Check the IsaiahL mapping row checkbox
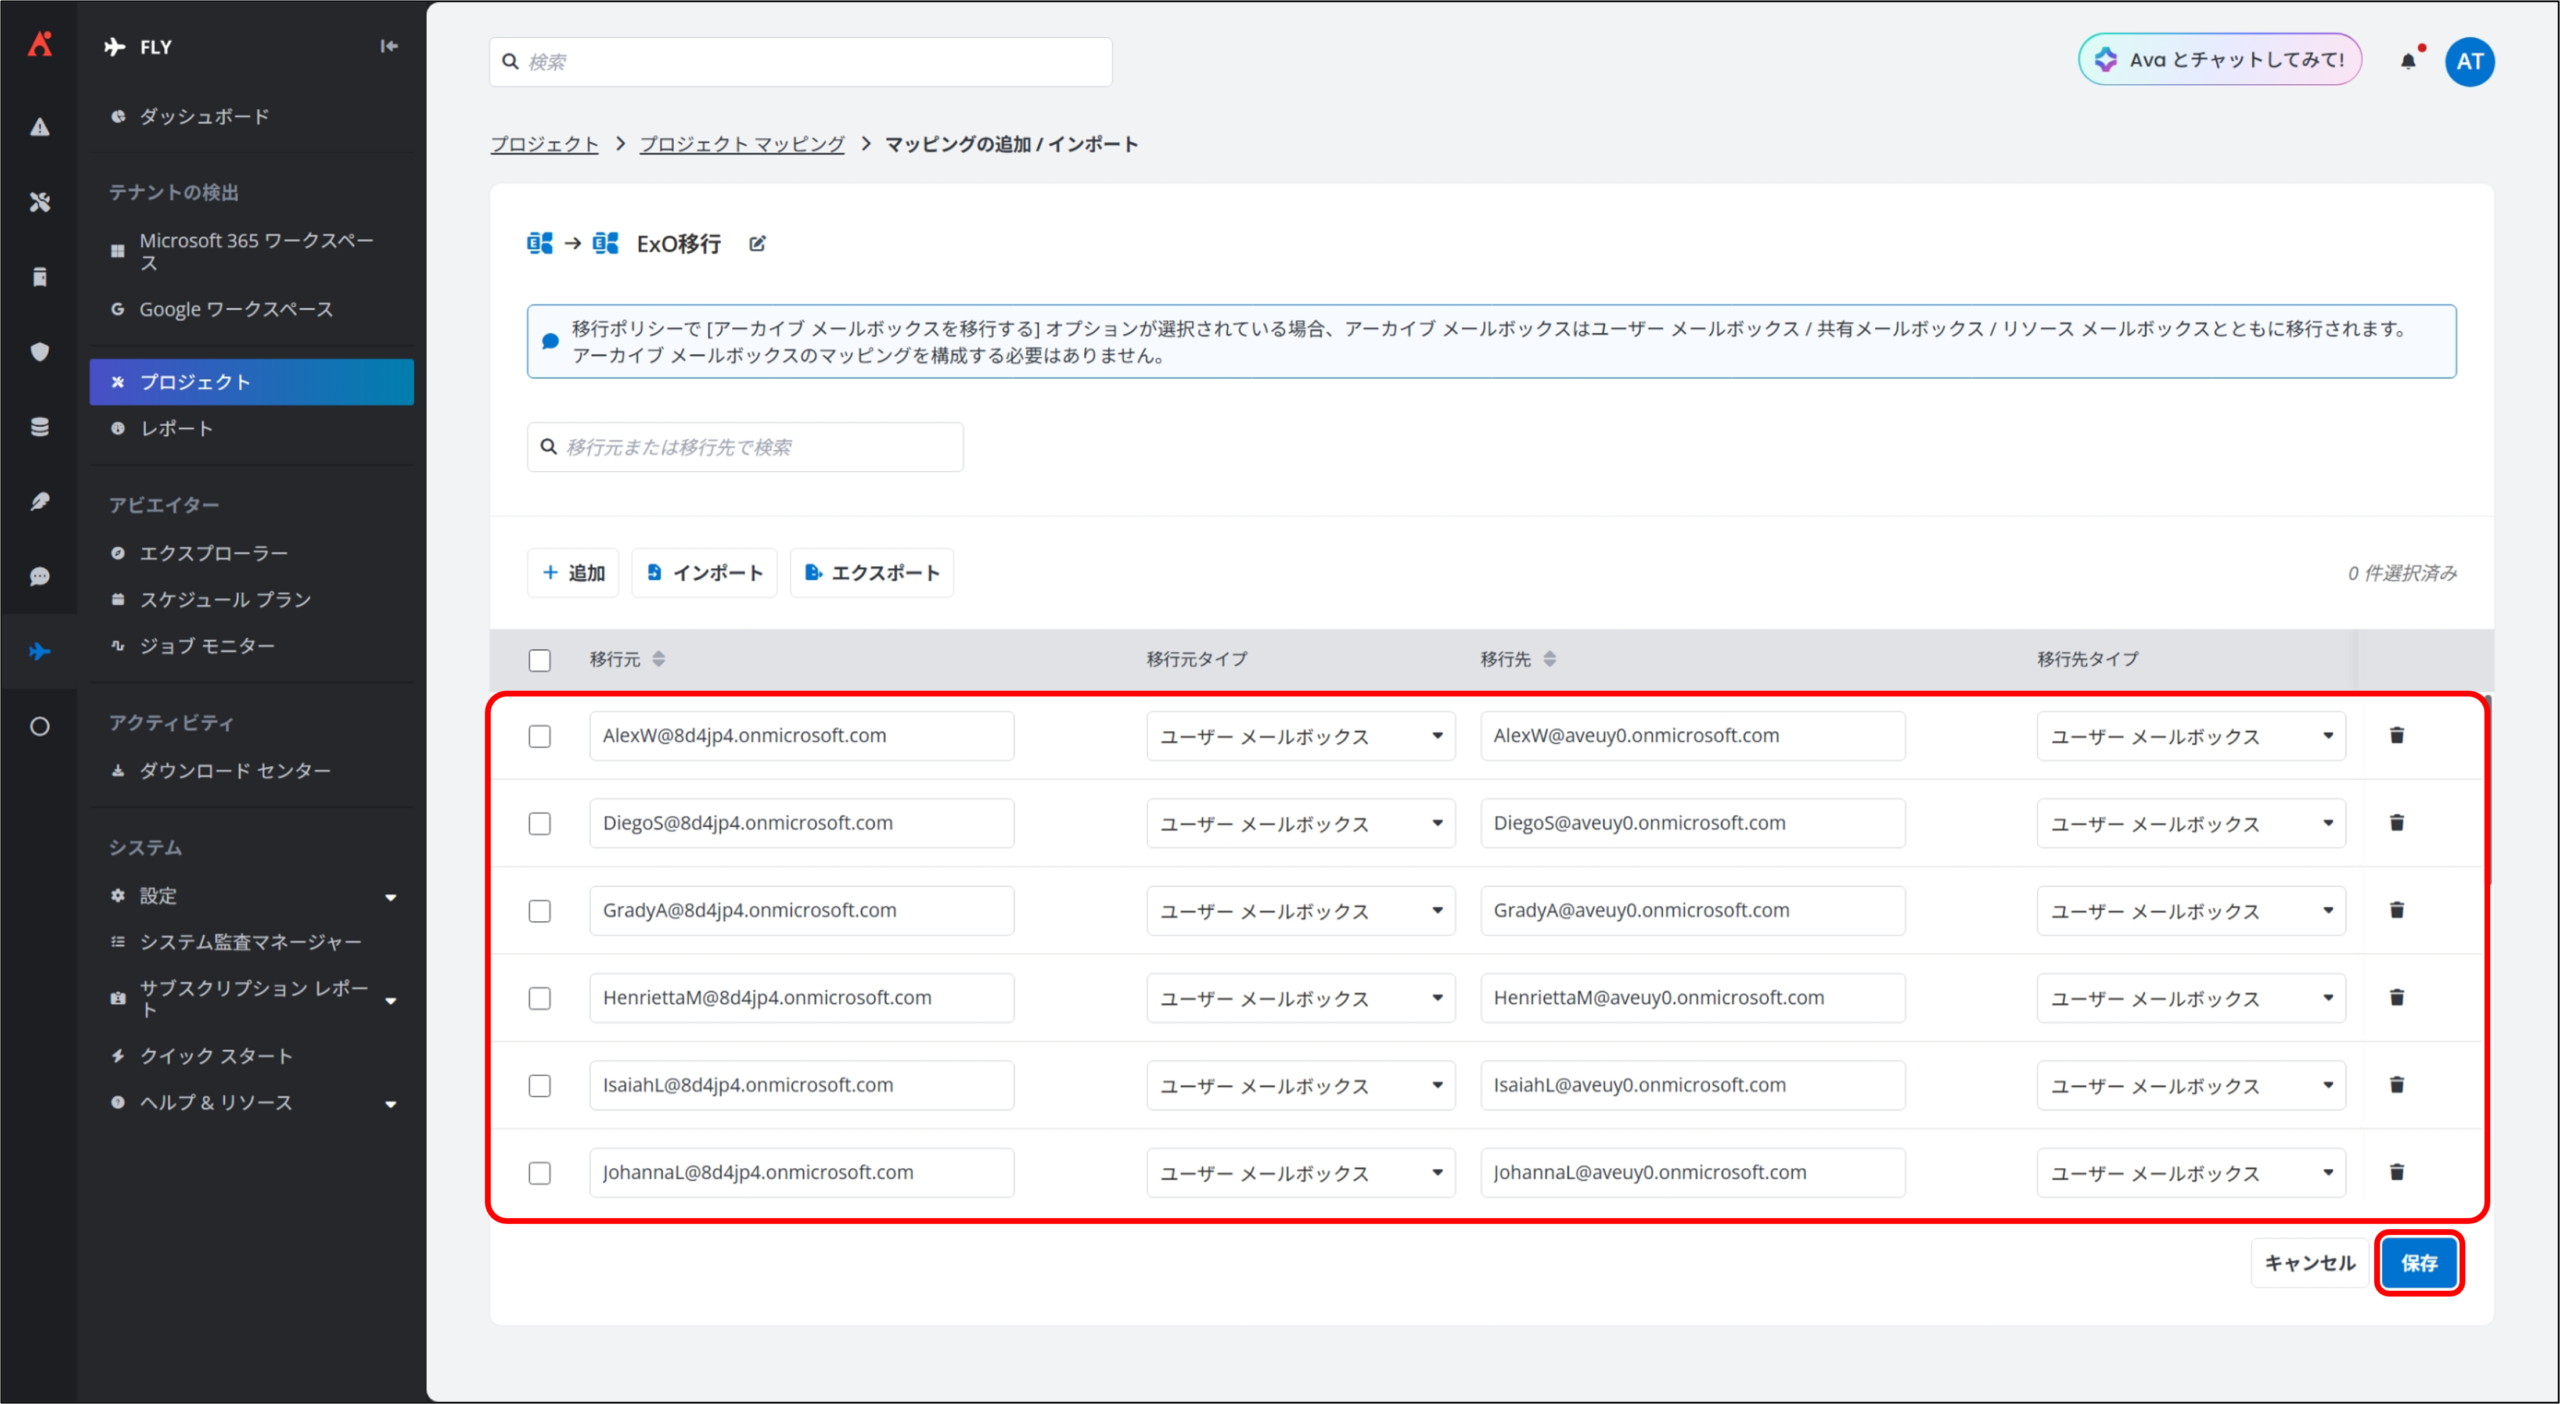Screen dimensions: 2560x1404 [540, 1086]
